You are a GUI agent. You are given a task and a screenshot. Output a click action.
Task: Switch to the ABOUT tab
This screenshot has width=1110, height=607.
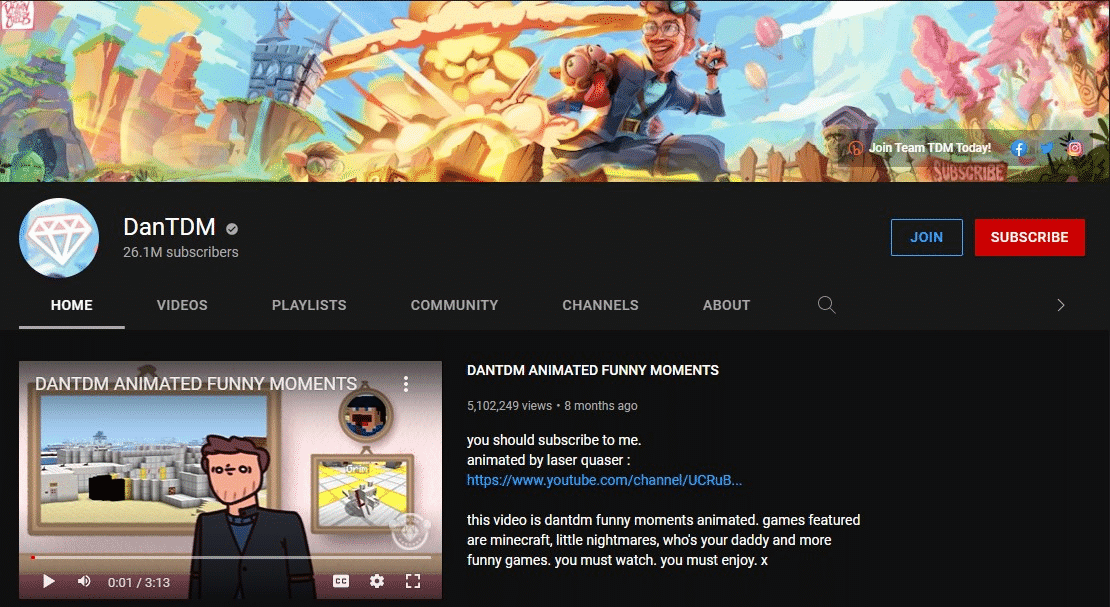(x=726, y=305)
